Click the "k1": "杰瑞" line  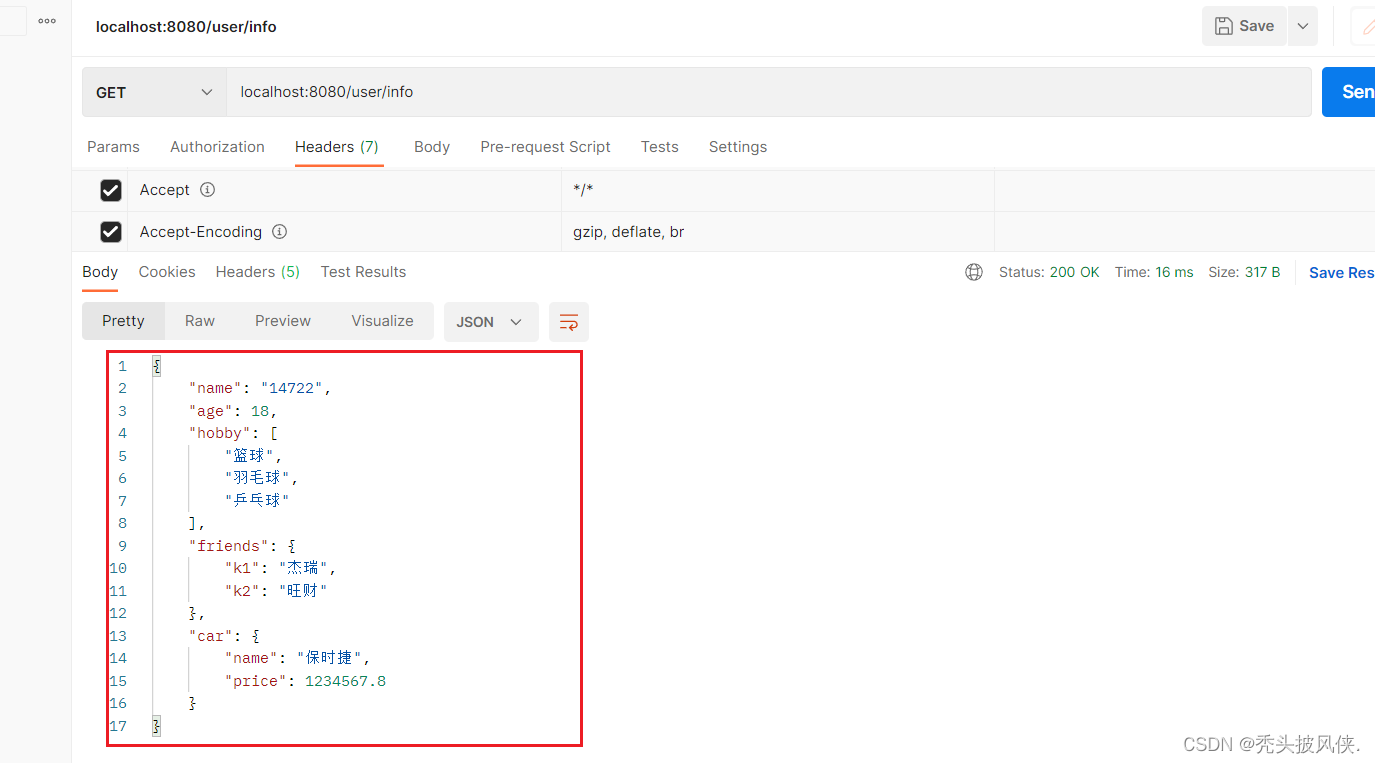[x=281, y=568]
